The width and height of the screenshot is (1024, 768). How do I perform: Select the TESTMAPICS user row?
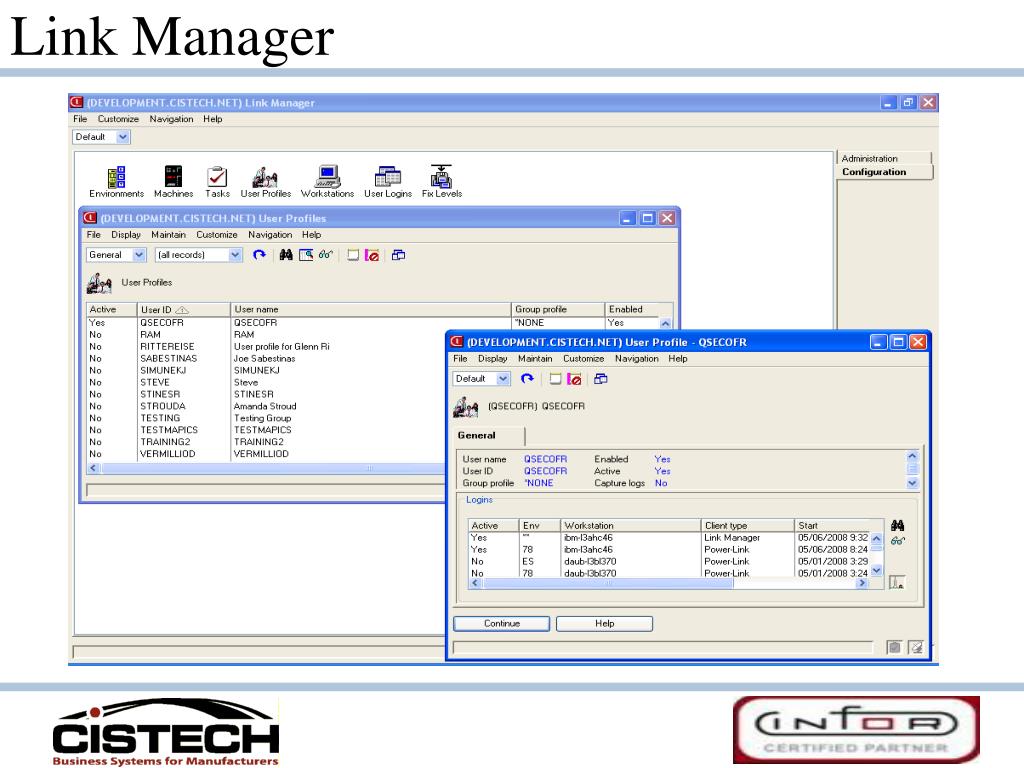(x=266, y=430)
